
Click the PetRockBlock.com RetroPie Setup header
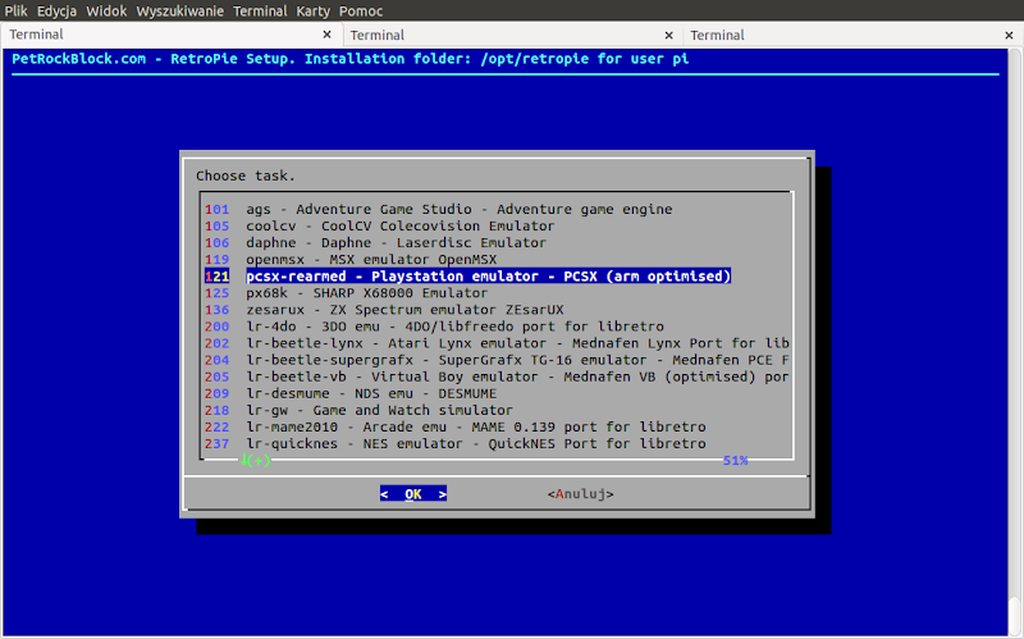coord(350,59)
